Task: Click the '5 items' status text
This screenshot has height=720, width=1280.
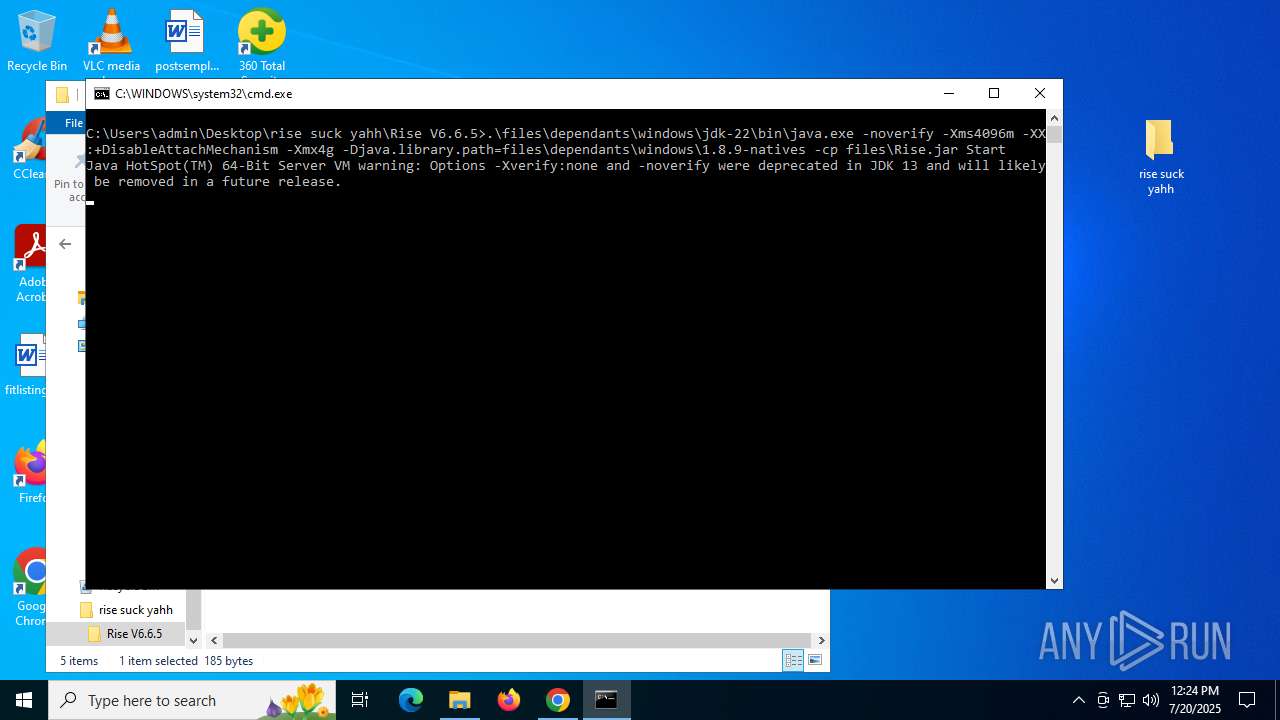Action: (x=79, y=661)
